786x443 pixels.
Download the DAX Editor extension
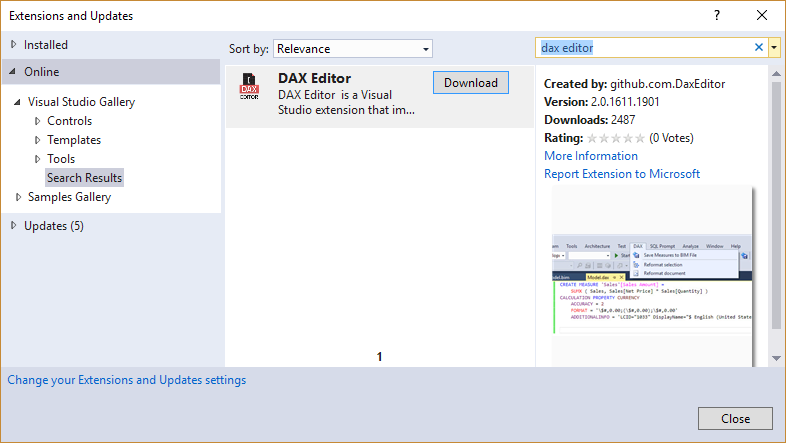tap(471, 83)
